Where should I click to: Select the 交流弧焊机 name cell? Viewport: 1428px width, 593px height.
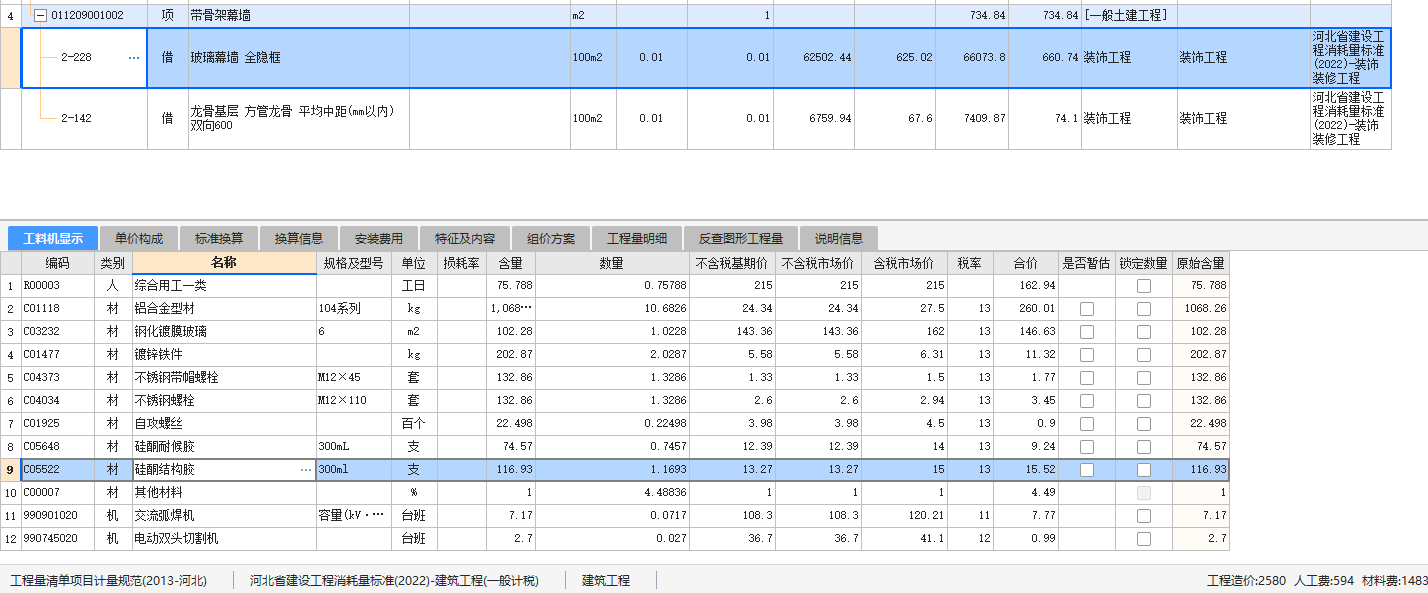[x=224, y=516]
